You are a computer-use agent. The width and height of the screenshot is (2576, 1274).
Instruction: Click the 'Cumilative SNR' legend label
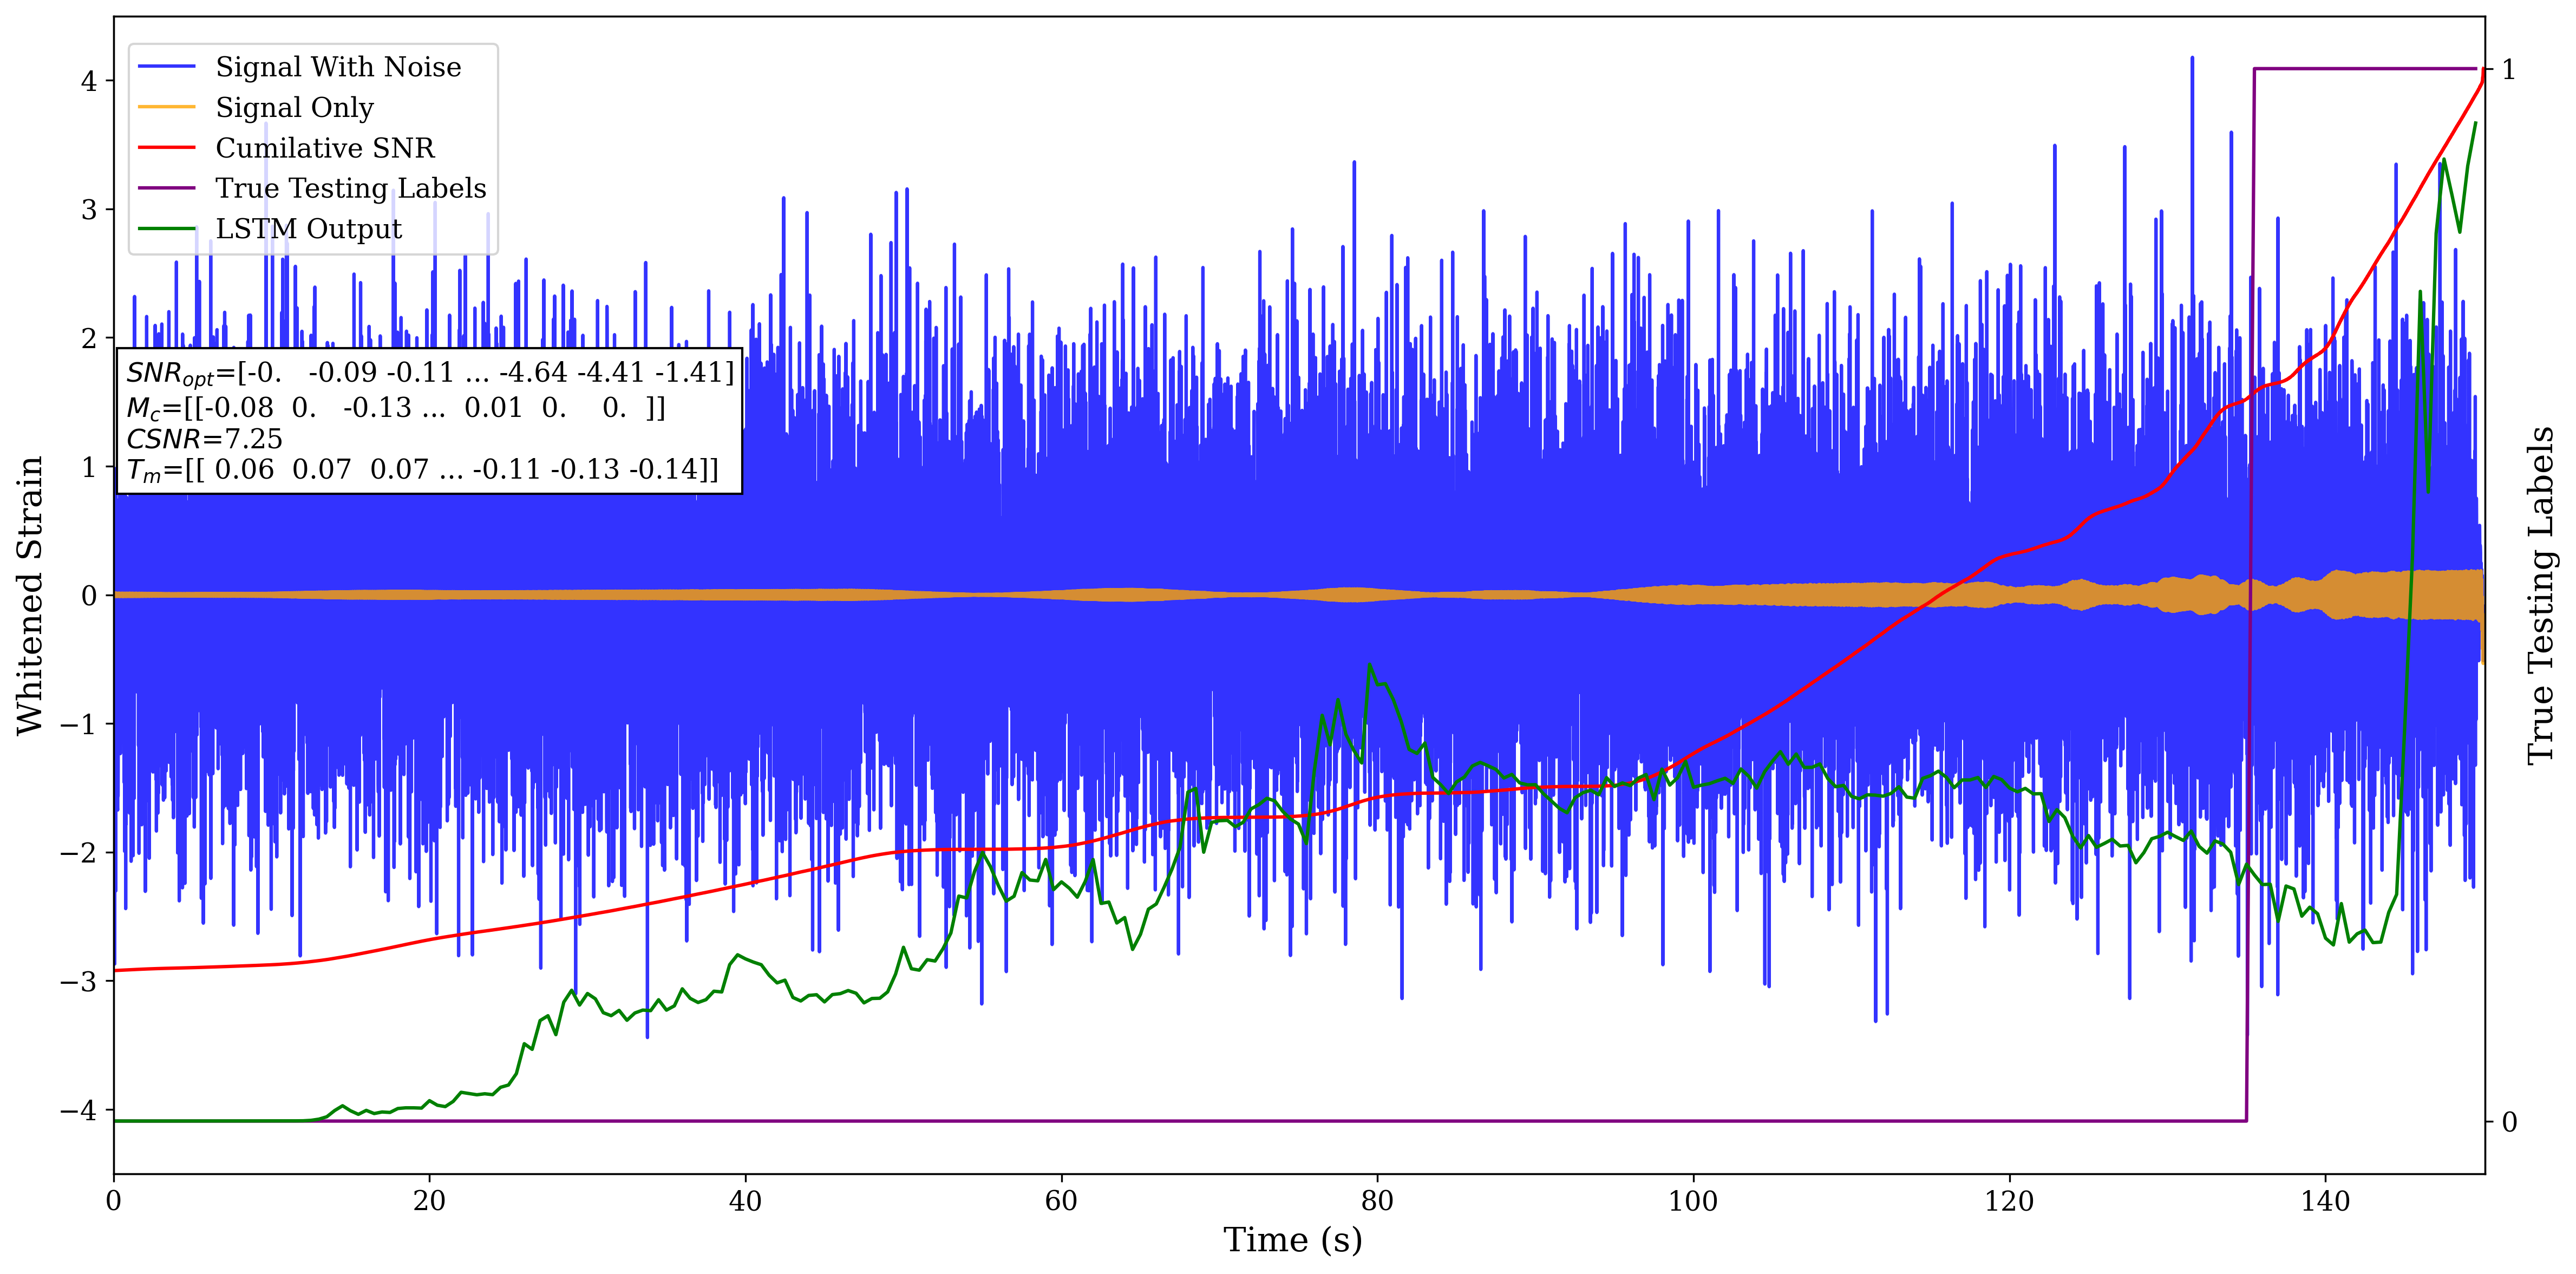325,148
